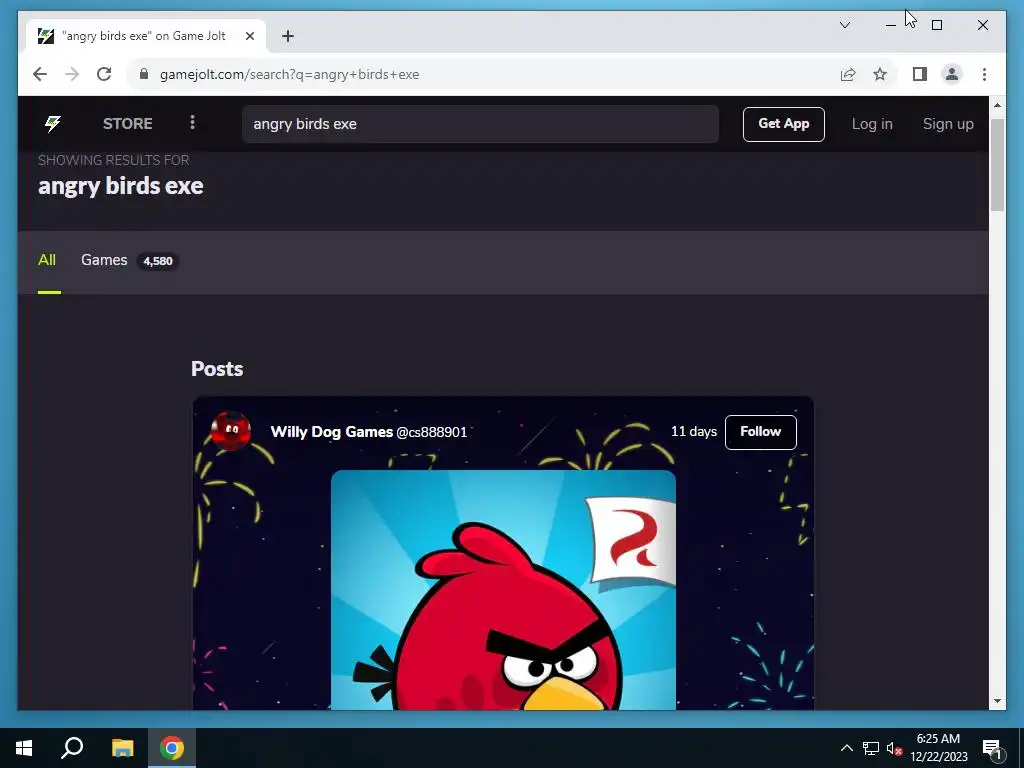
Task: Open Chrome's three-dot customize menu
Action: 984,74
